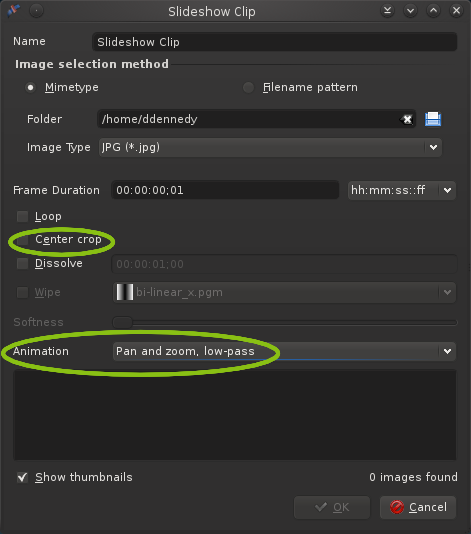Open the hh:mm:ss::ff format dropdown

[x=402, y=190]
